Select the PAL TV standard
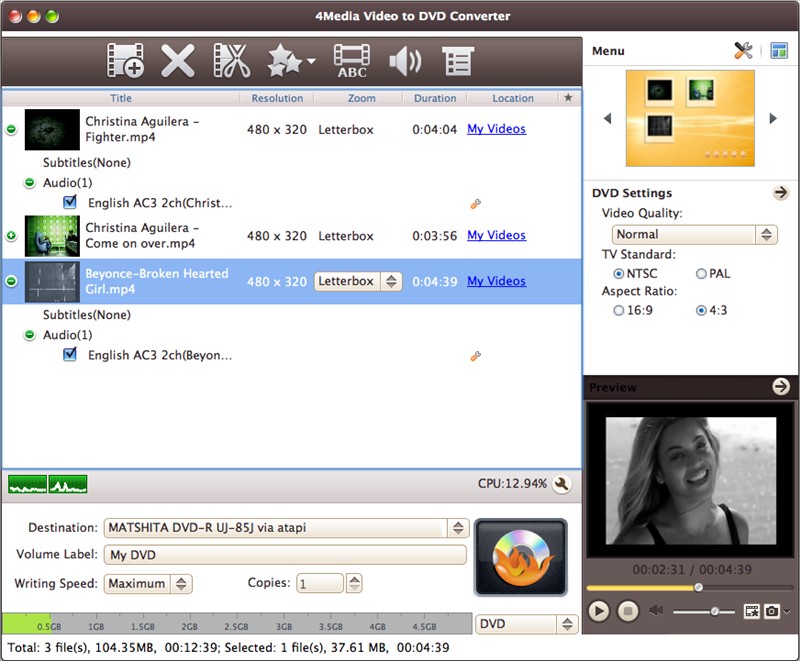Screen dimensions: 800x661 pos(701,273)
